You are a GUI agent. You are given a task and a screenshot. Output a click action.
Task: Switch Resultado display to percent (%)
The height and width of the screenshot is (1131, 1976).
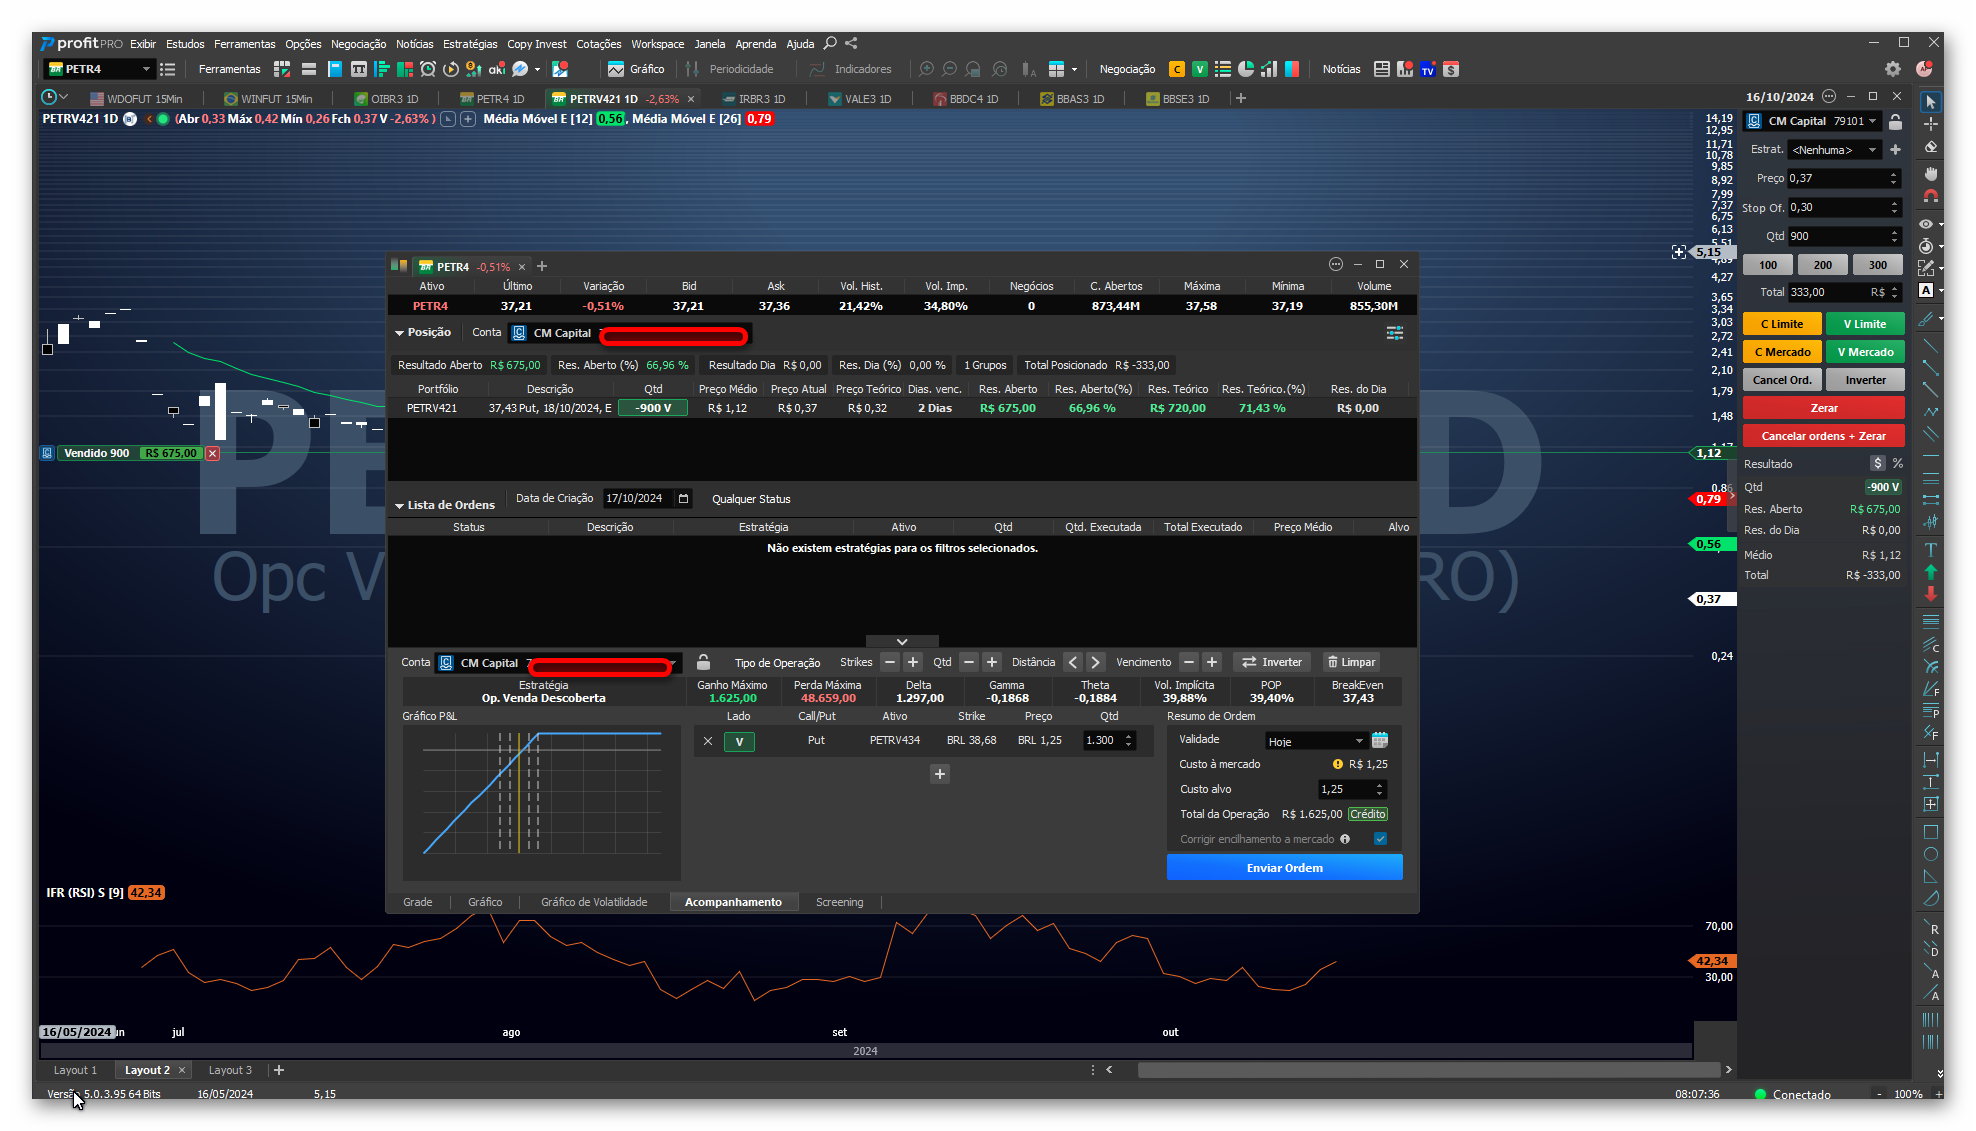[x=1897, y=463]
